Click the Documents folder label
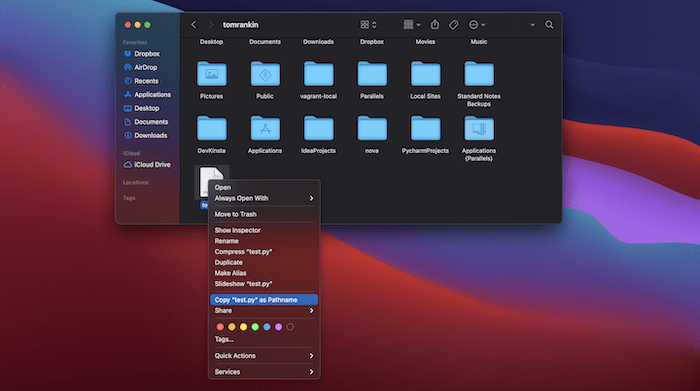700x391 pixels. point(265,42)
